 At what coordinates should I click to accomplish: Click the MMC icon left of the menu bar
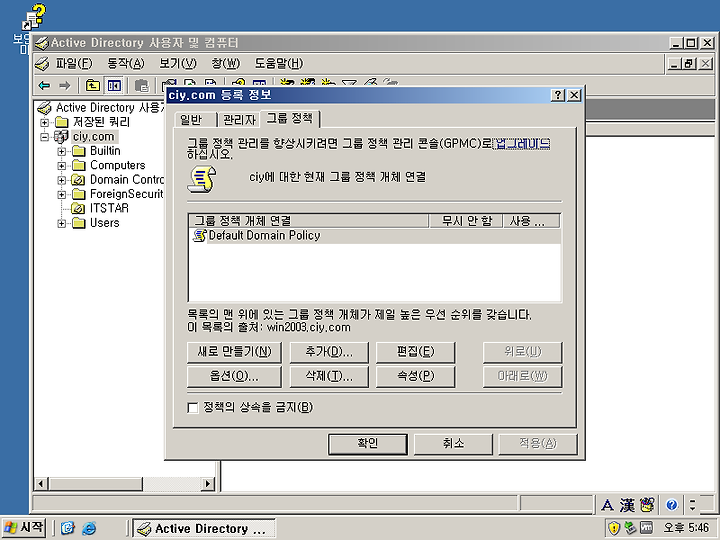click(42, 63)
